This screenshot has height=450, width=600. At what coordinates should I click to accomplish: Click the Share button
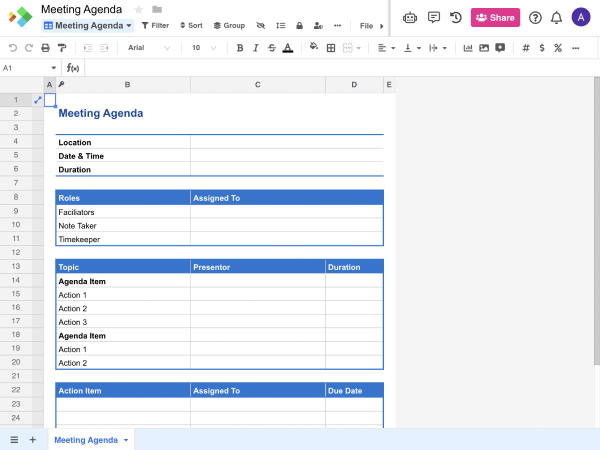[x=495, y=17]
